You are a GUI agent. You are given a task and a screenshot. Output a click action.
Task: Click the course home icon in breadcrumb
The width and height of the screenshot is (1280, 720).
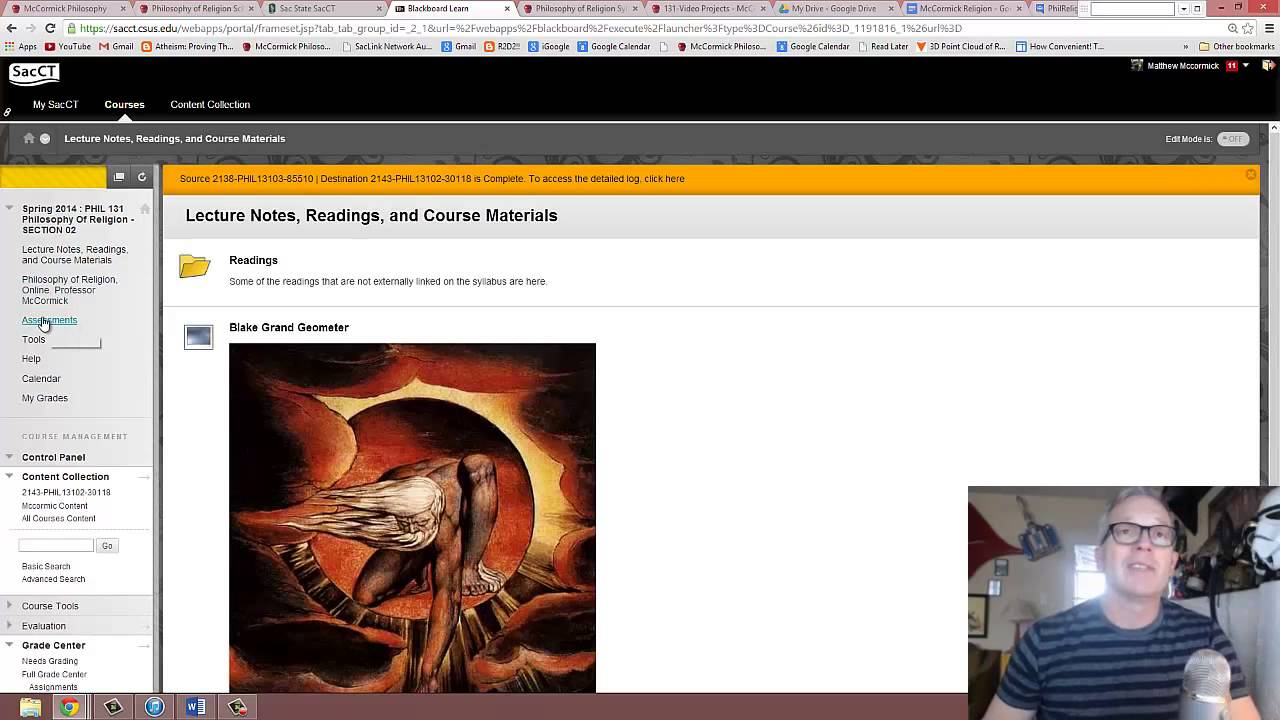tap(29, 138)
